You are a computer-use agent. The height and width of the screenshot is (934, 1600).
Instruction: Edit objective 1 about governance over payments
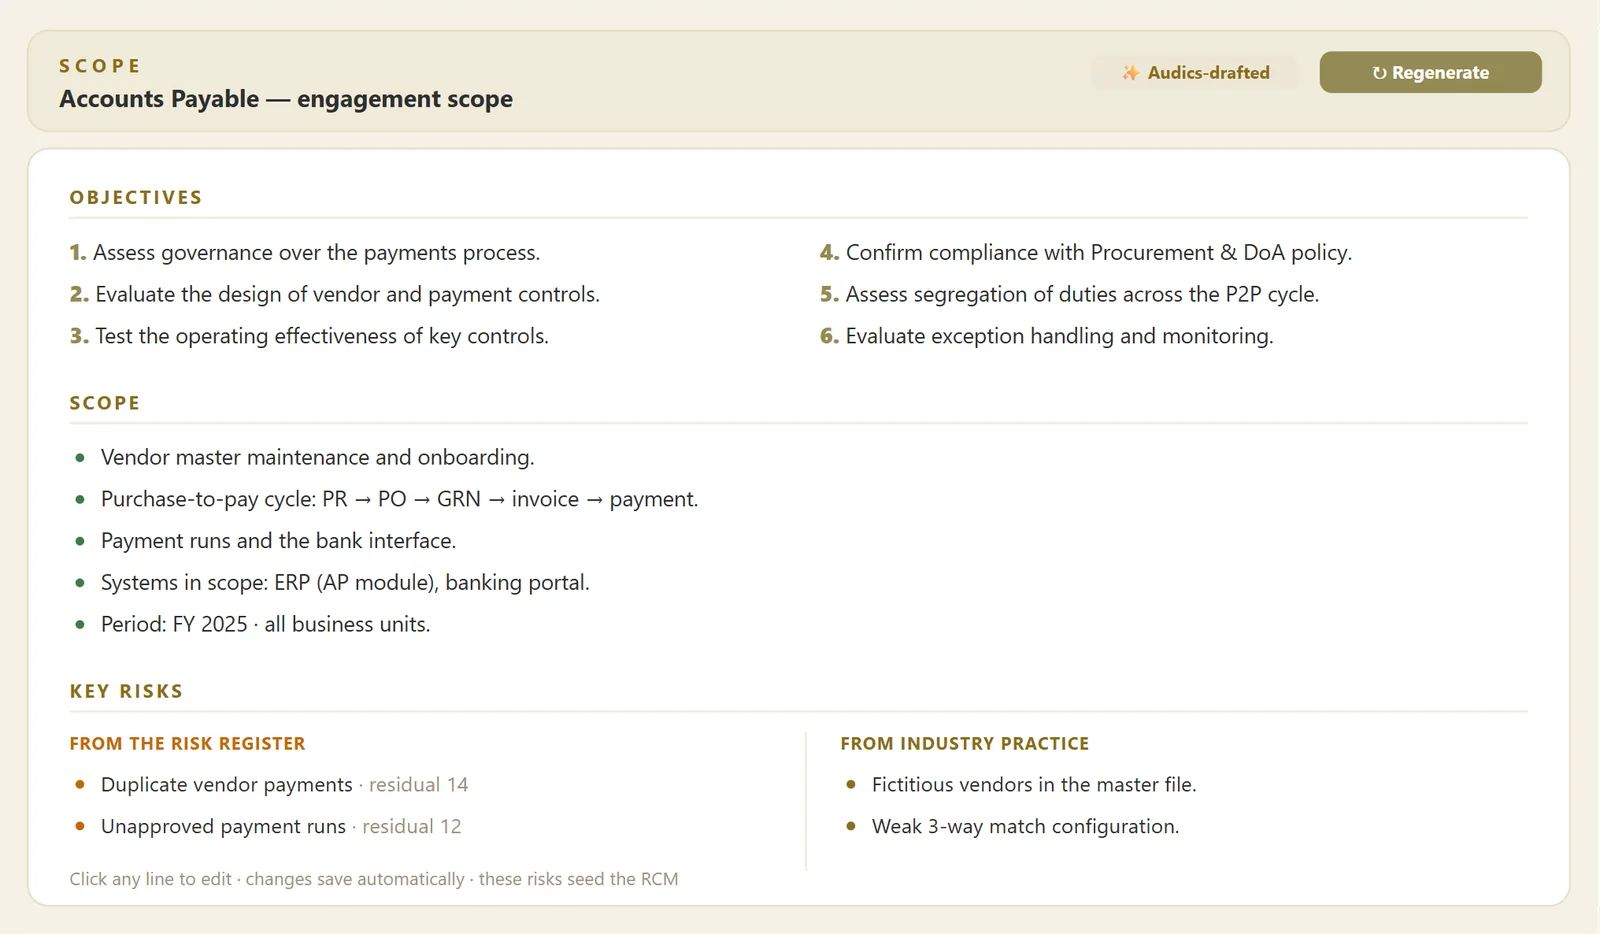305,253
